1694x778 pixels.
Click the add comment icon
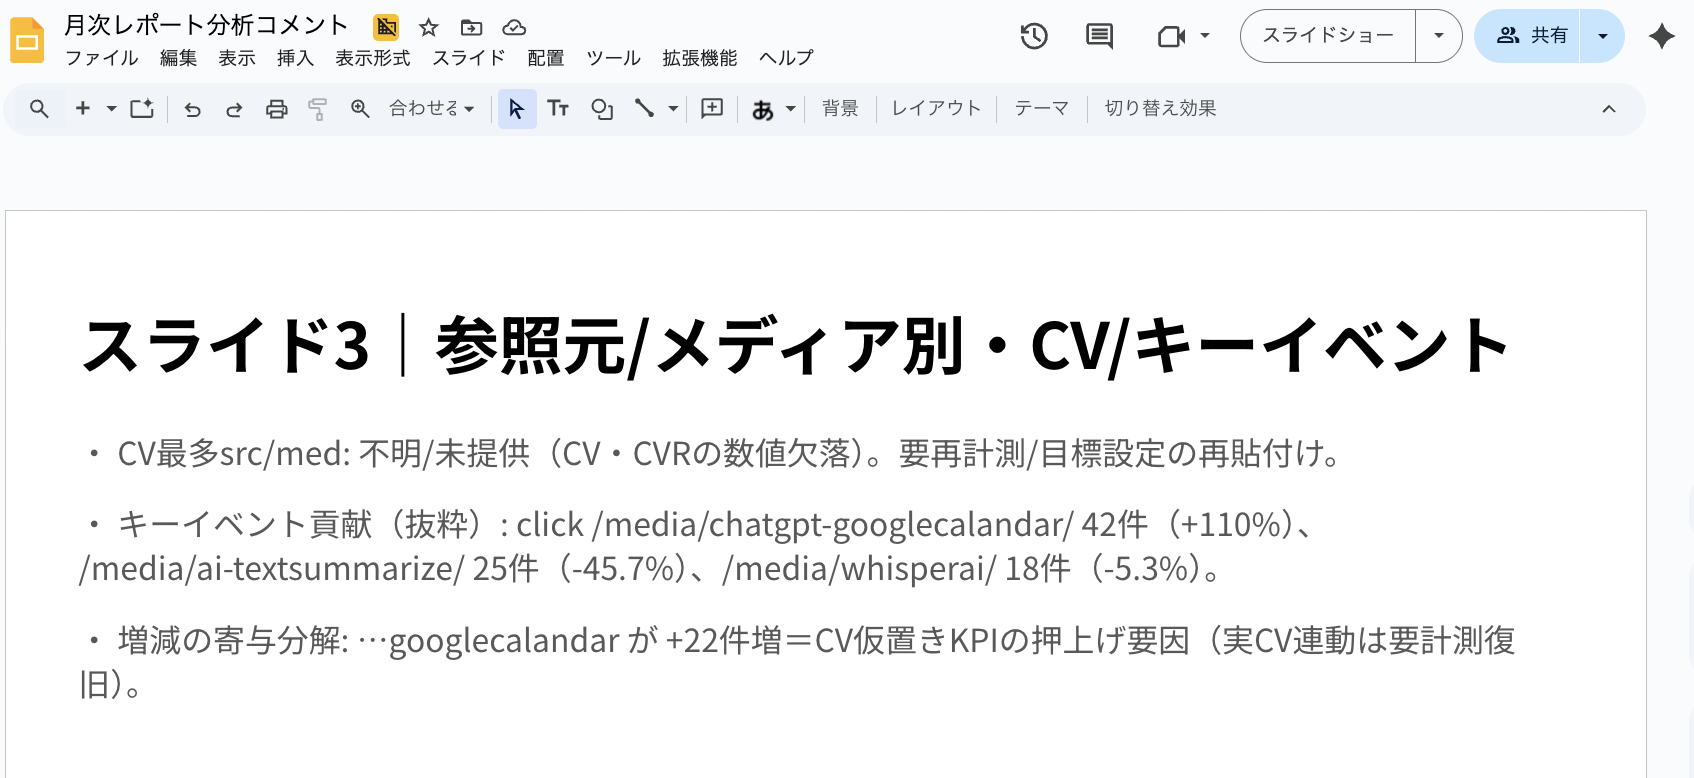(x=712, y=109)
